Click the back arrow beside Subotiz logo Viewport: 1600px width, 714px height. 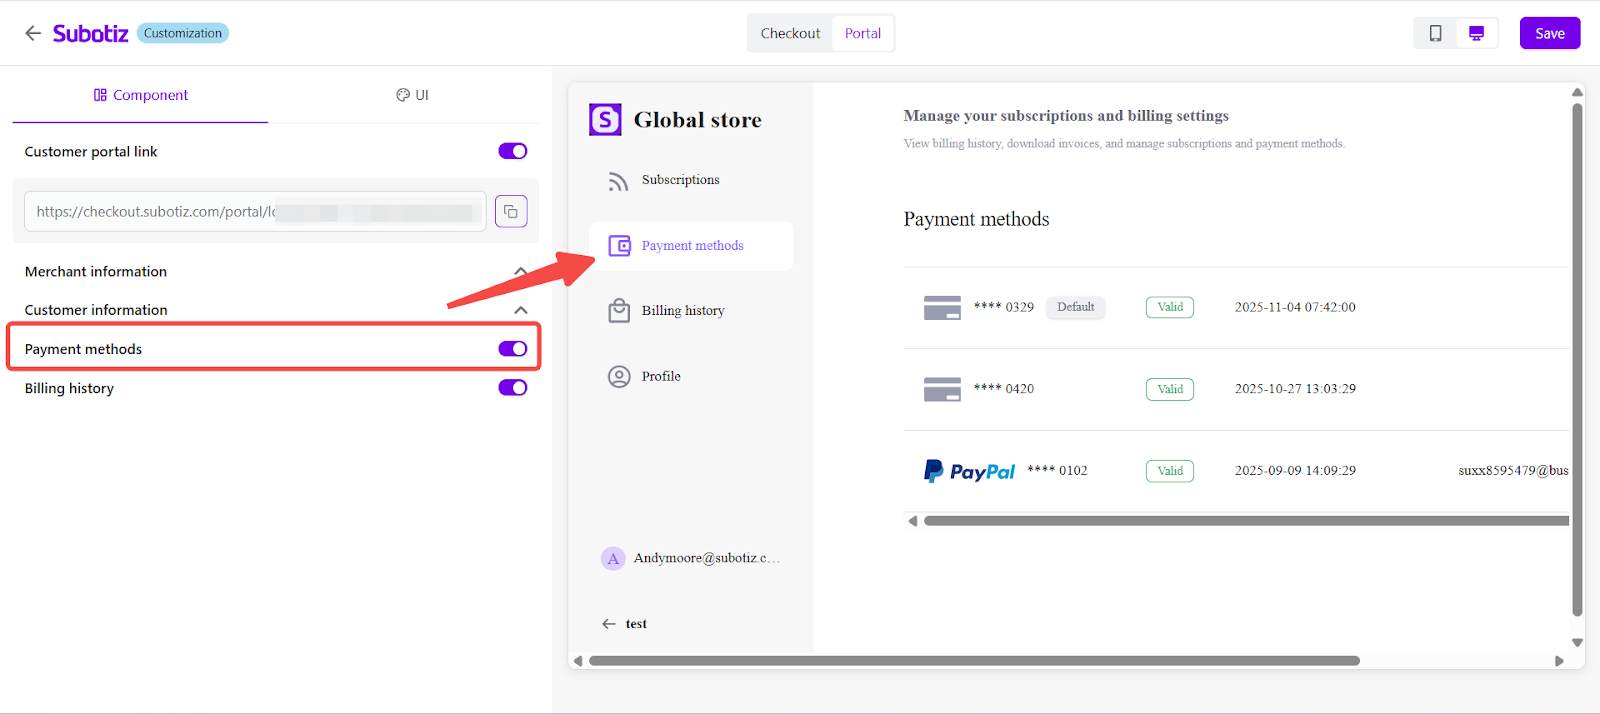pos(33,33)
